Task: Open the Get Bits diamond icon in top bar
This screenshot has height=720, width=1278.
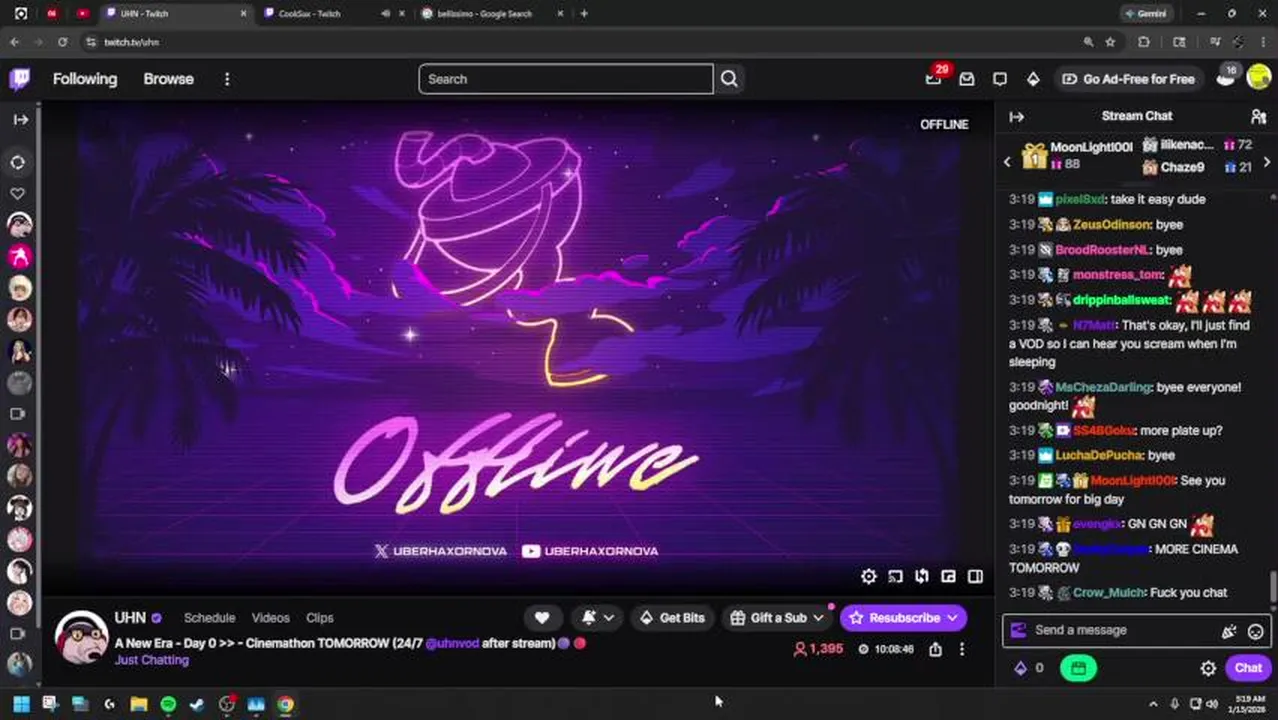Action: coord(1033,79)
